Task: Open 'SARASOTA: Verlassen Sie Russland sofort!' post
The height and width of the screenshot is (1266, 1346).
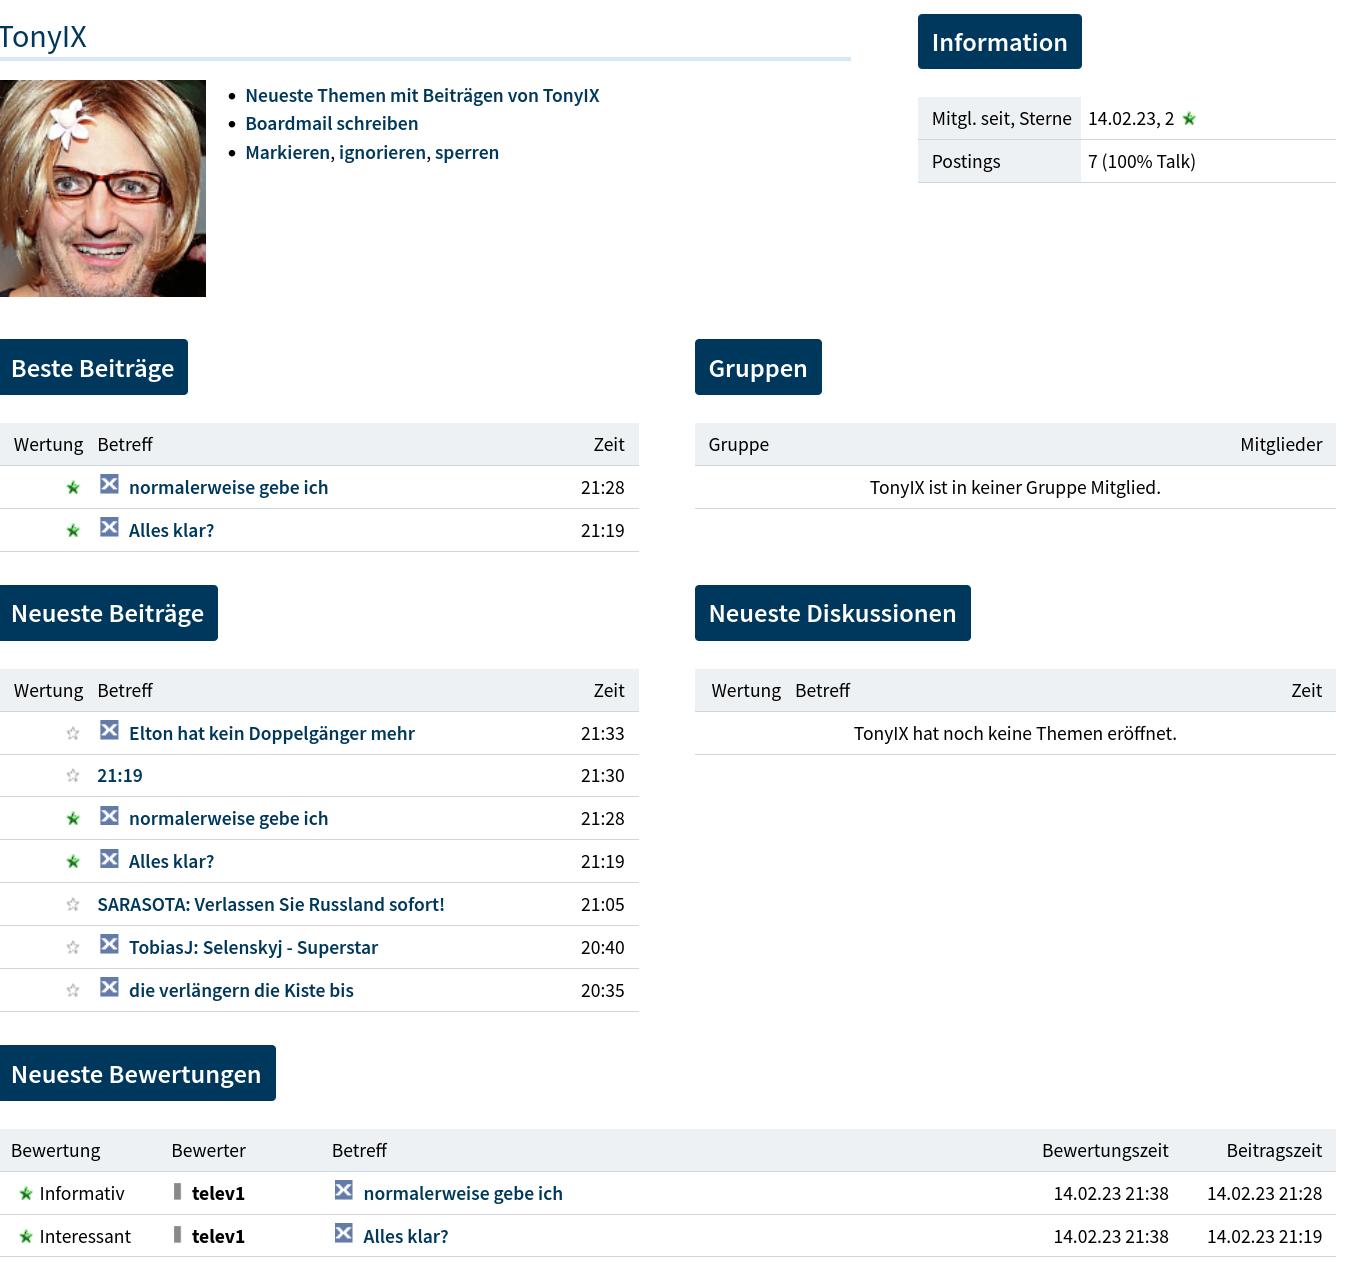Action: tap(270, 905)
